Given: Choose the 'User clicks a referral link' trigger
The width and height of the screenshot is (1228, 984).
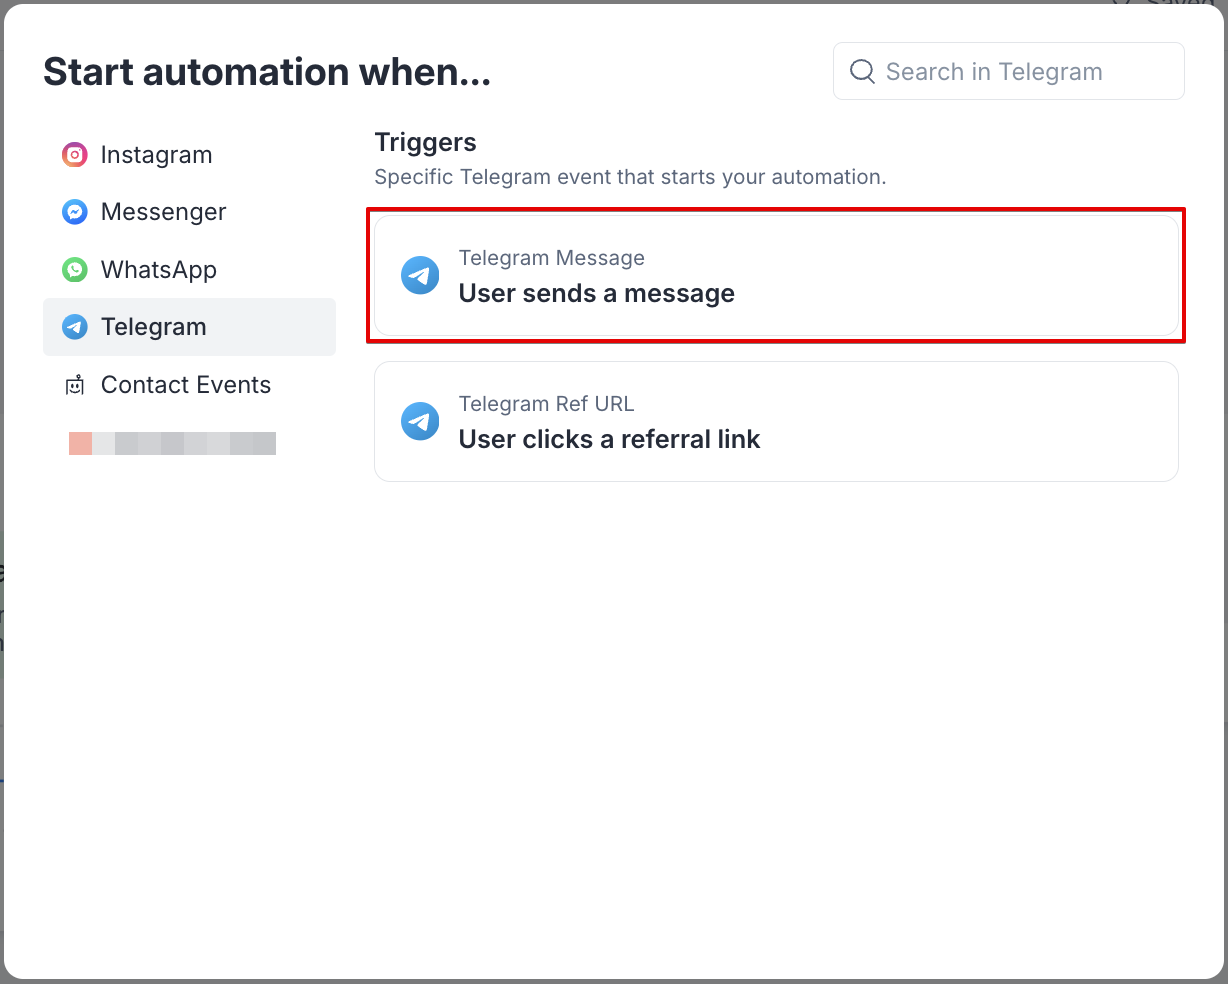Looking at the screenshot, I should pyautogui.click(x=610, y=440).
